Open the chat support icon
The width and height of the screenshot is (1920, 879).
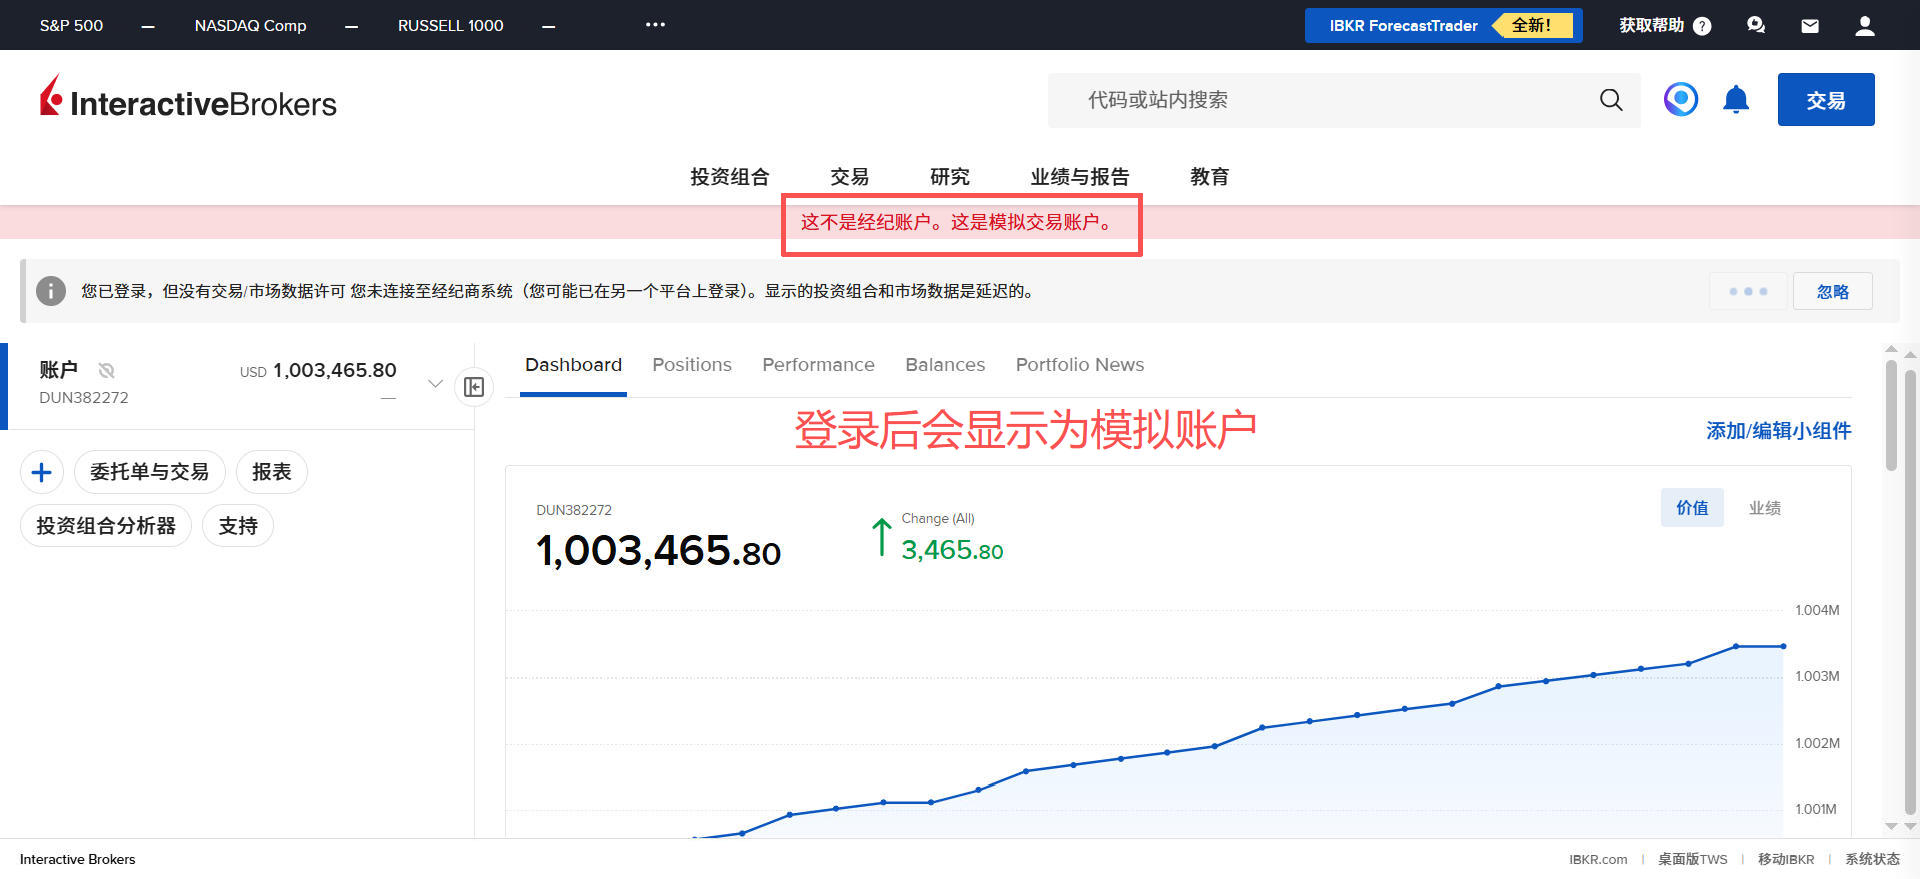pyautogui.click(x=1756, y=26)
